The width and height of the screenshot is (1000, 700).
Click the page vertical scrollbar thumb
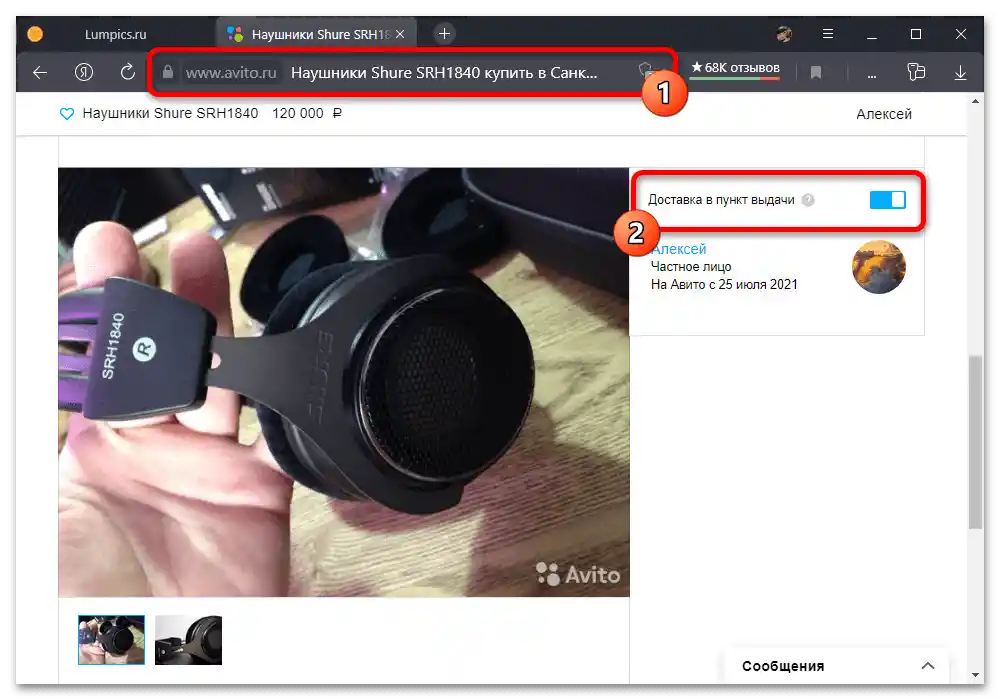pos(975,442)
